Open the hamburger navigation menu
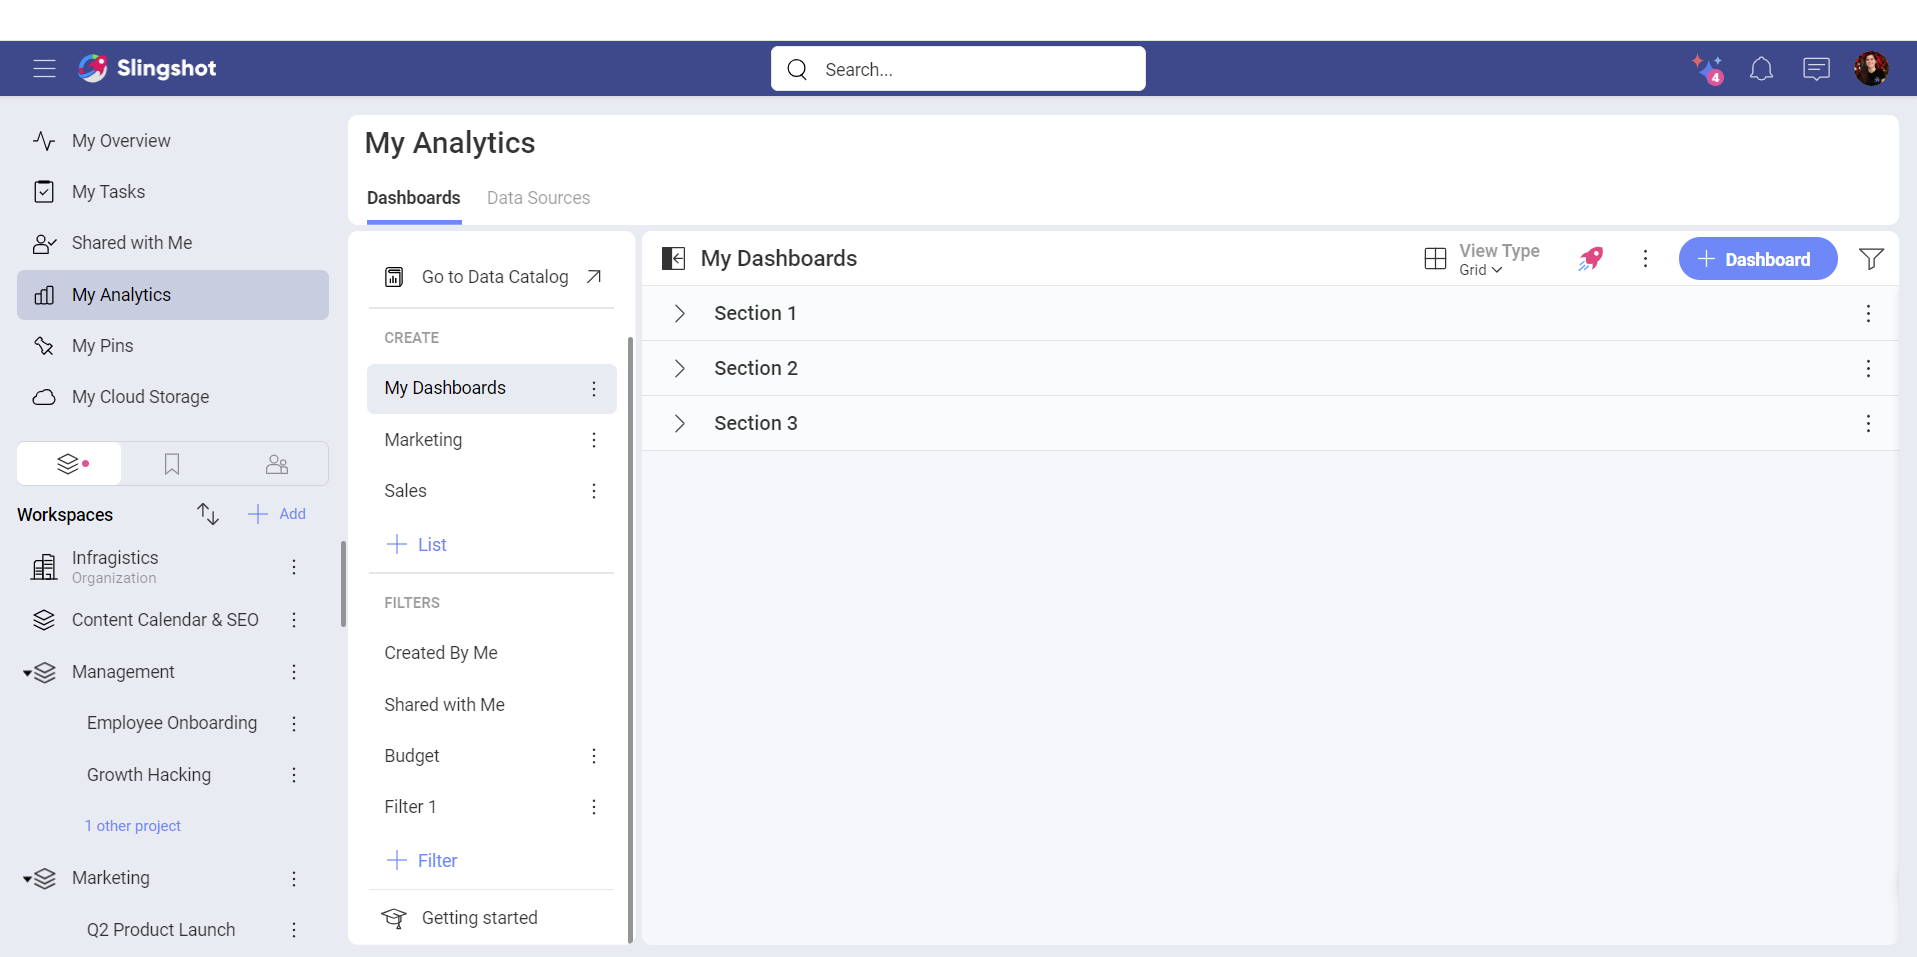 (x=44, y=68)
